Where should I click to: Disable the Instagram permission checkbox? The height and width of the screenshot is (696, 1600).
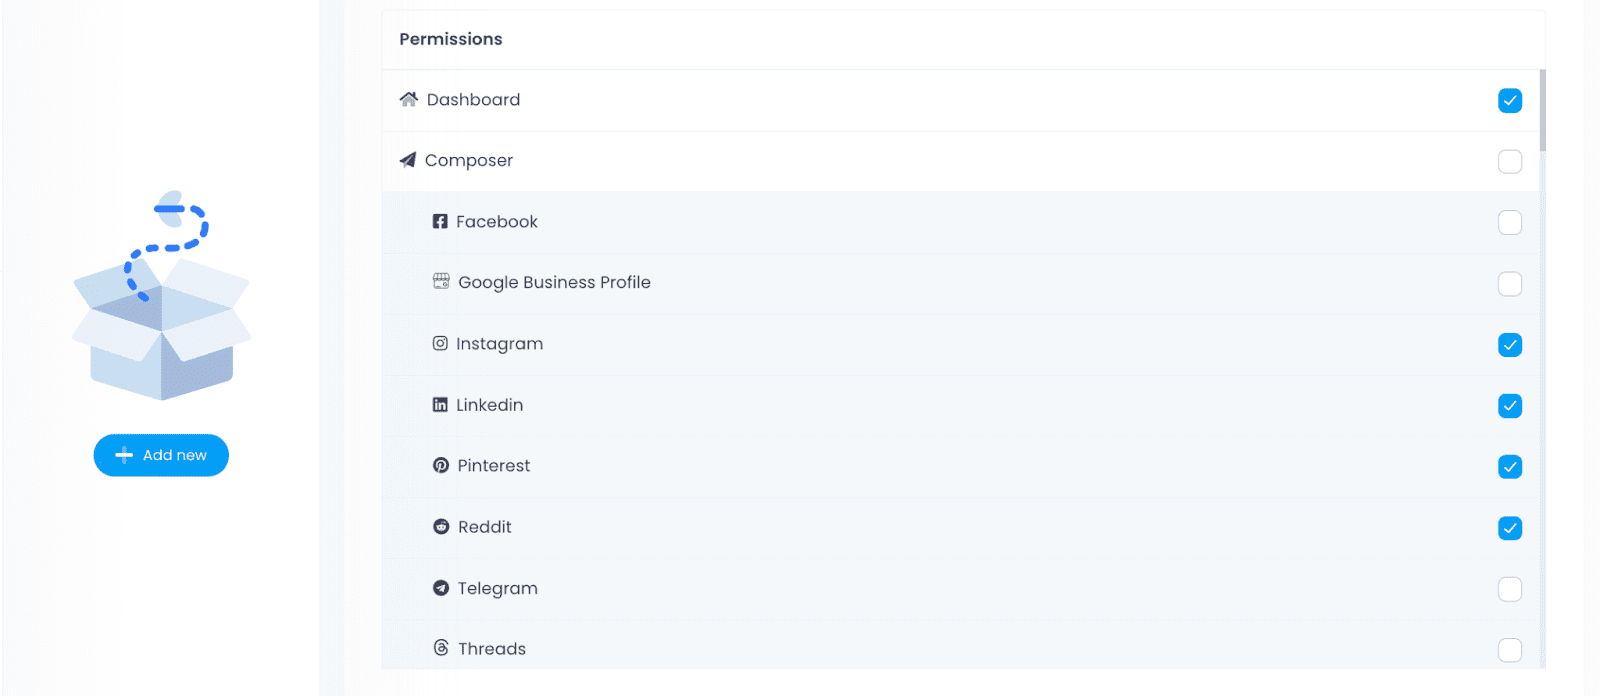tap(1510, 345)
